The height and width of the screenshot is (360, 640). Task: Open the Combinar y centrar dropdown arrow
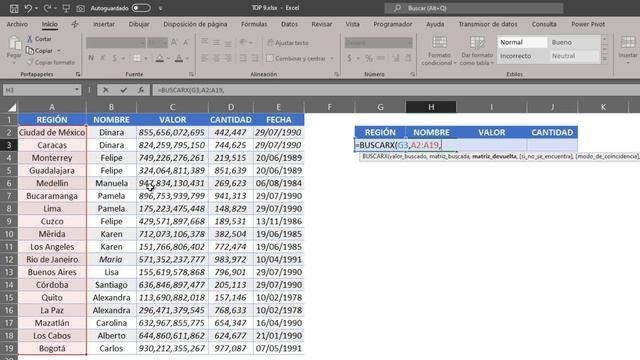click(332, 59)
